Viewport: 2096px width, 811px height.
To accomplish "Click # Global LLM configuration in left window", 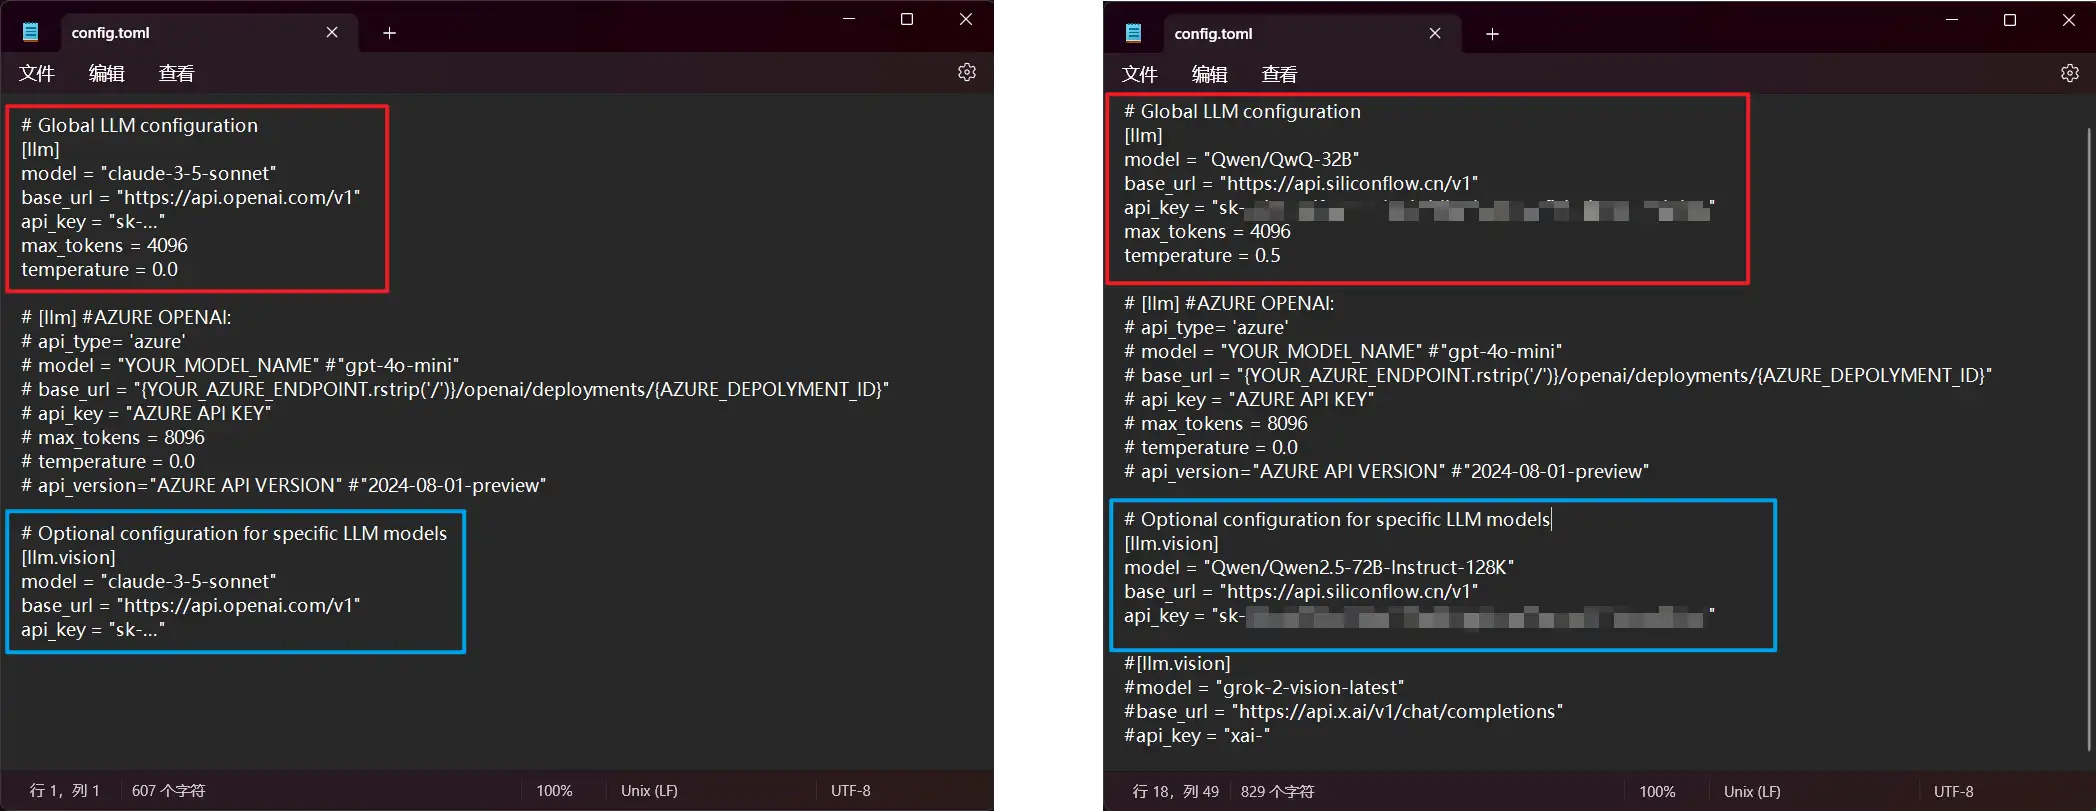I will [x=139, y=125].
